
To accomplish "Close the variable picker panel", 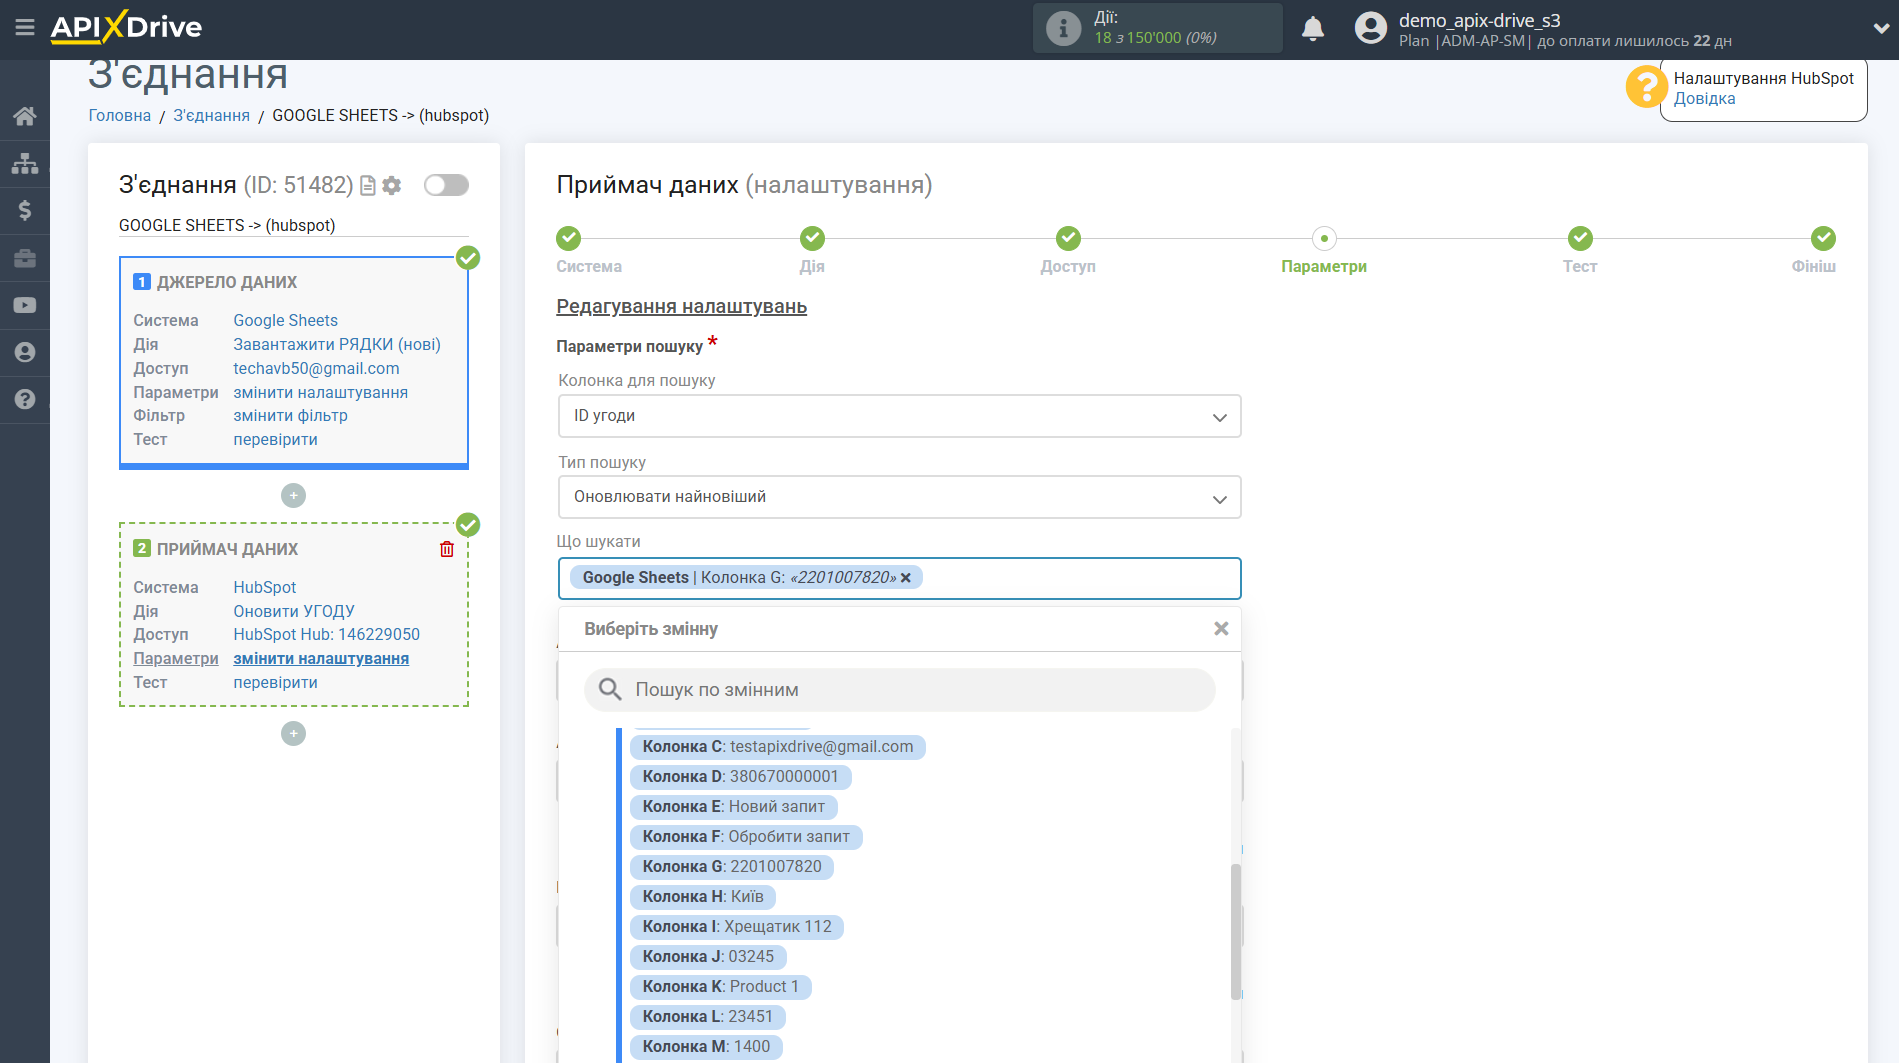I will tap(1221, 629).
